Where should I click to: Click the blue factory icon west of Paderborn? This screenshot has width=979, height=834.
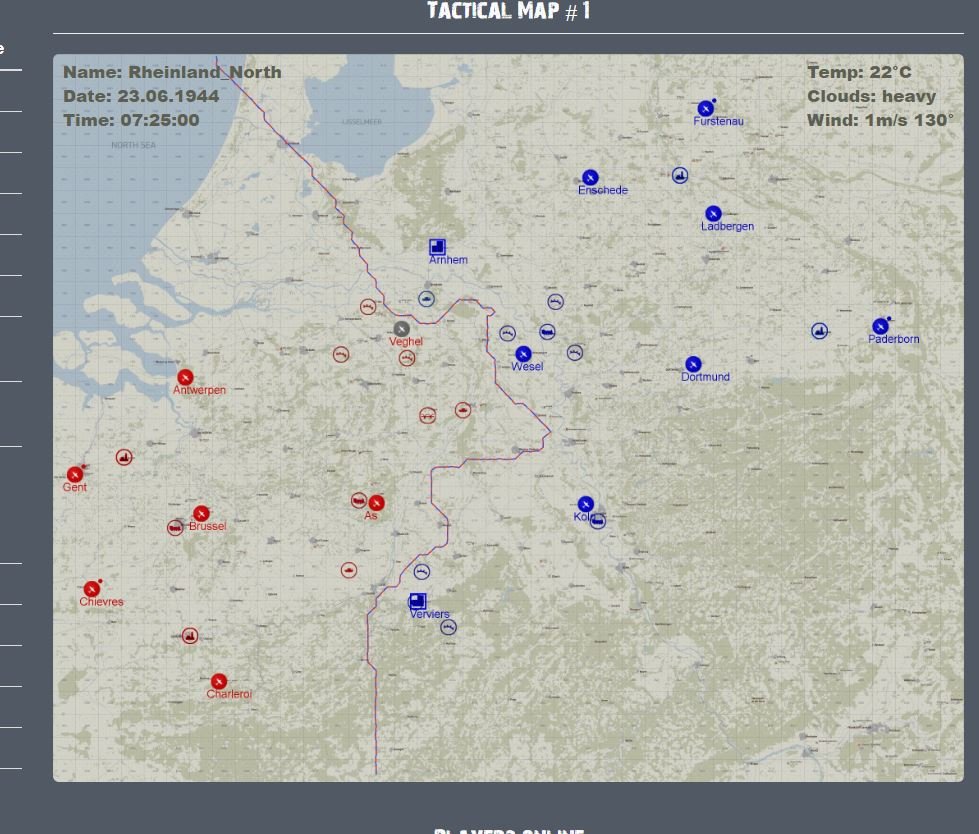[x=820, y=331]
